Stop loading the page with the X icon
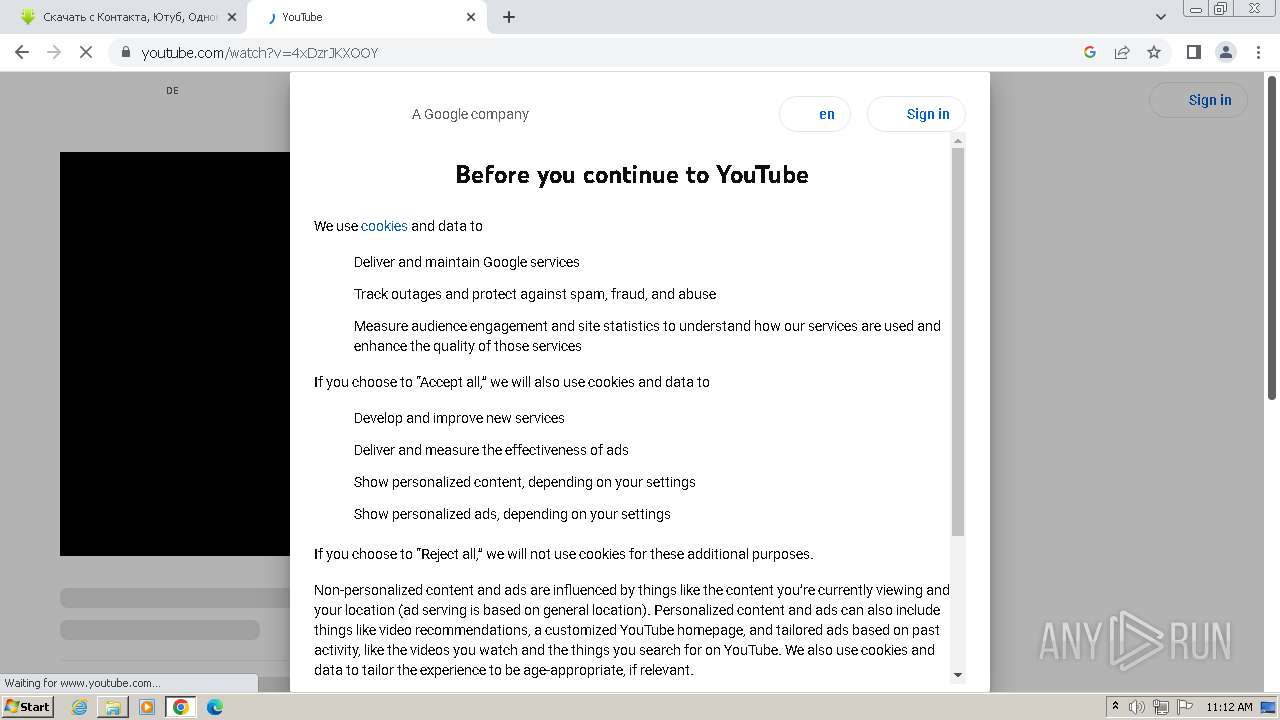 (x=86, y=52)
